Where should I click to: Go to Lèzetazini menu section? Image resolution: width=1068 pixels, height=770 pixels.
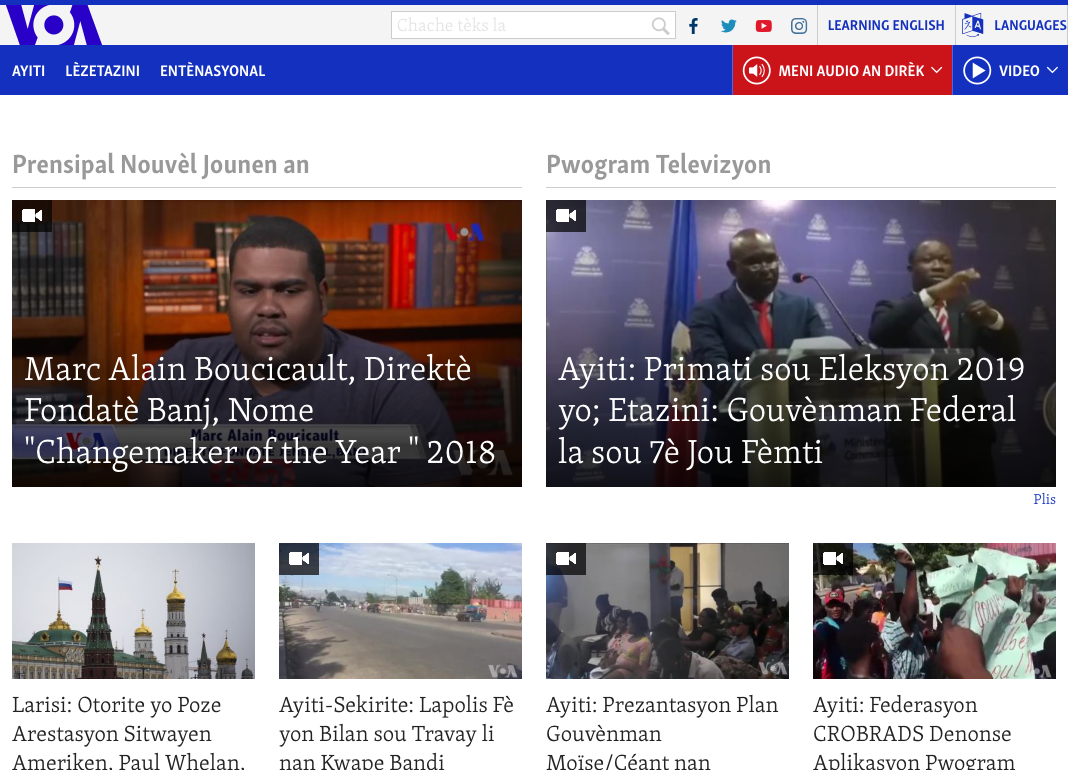102,71
